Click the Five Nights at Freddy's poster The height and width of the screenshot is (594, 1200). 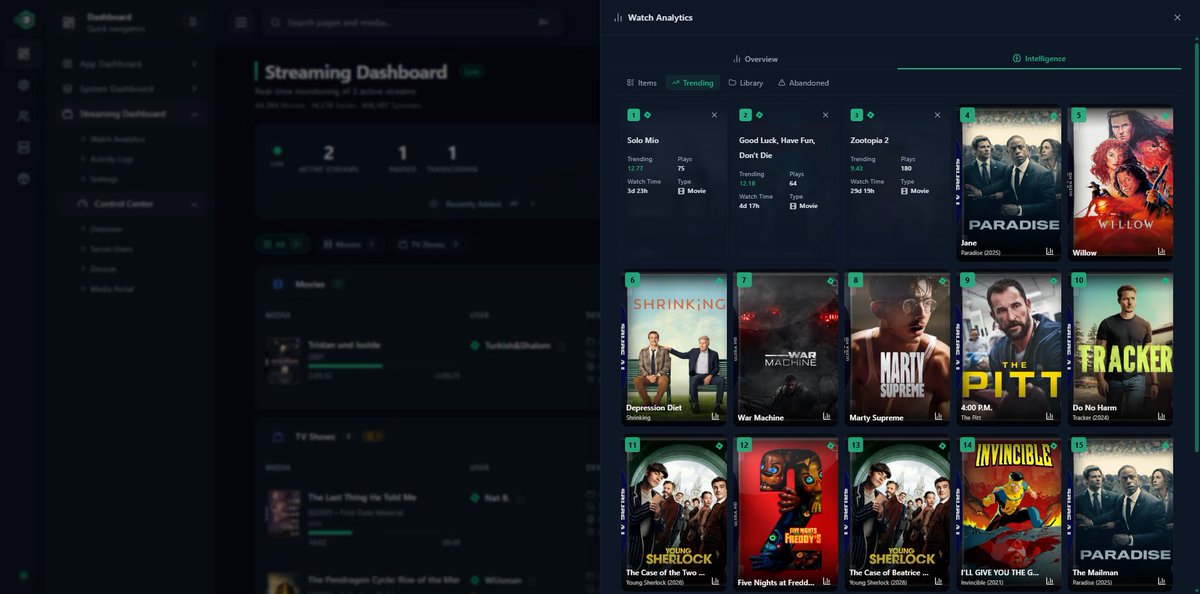click(x=786, y=513)
